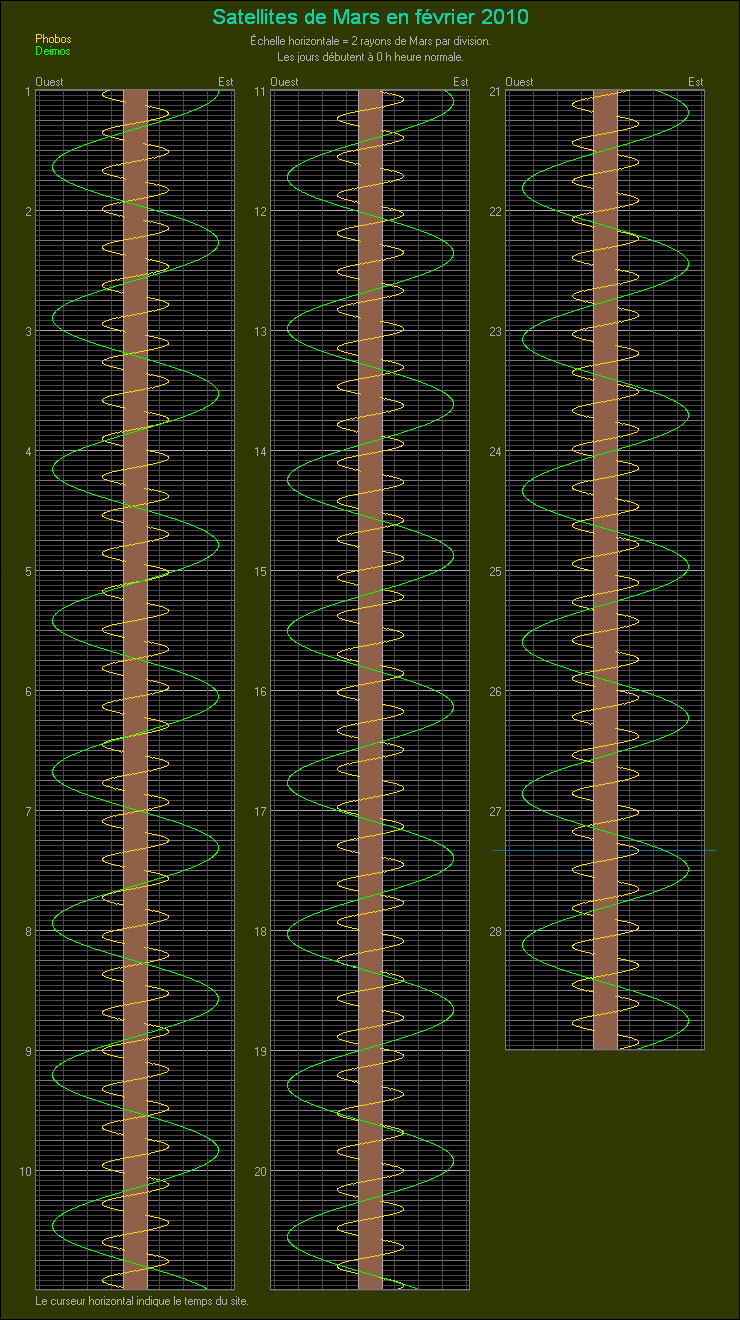Click day label 17
Image resolution: width=740 pixels, height=1320 pixels.
click(x=259, y=812)
